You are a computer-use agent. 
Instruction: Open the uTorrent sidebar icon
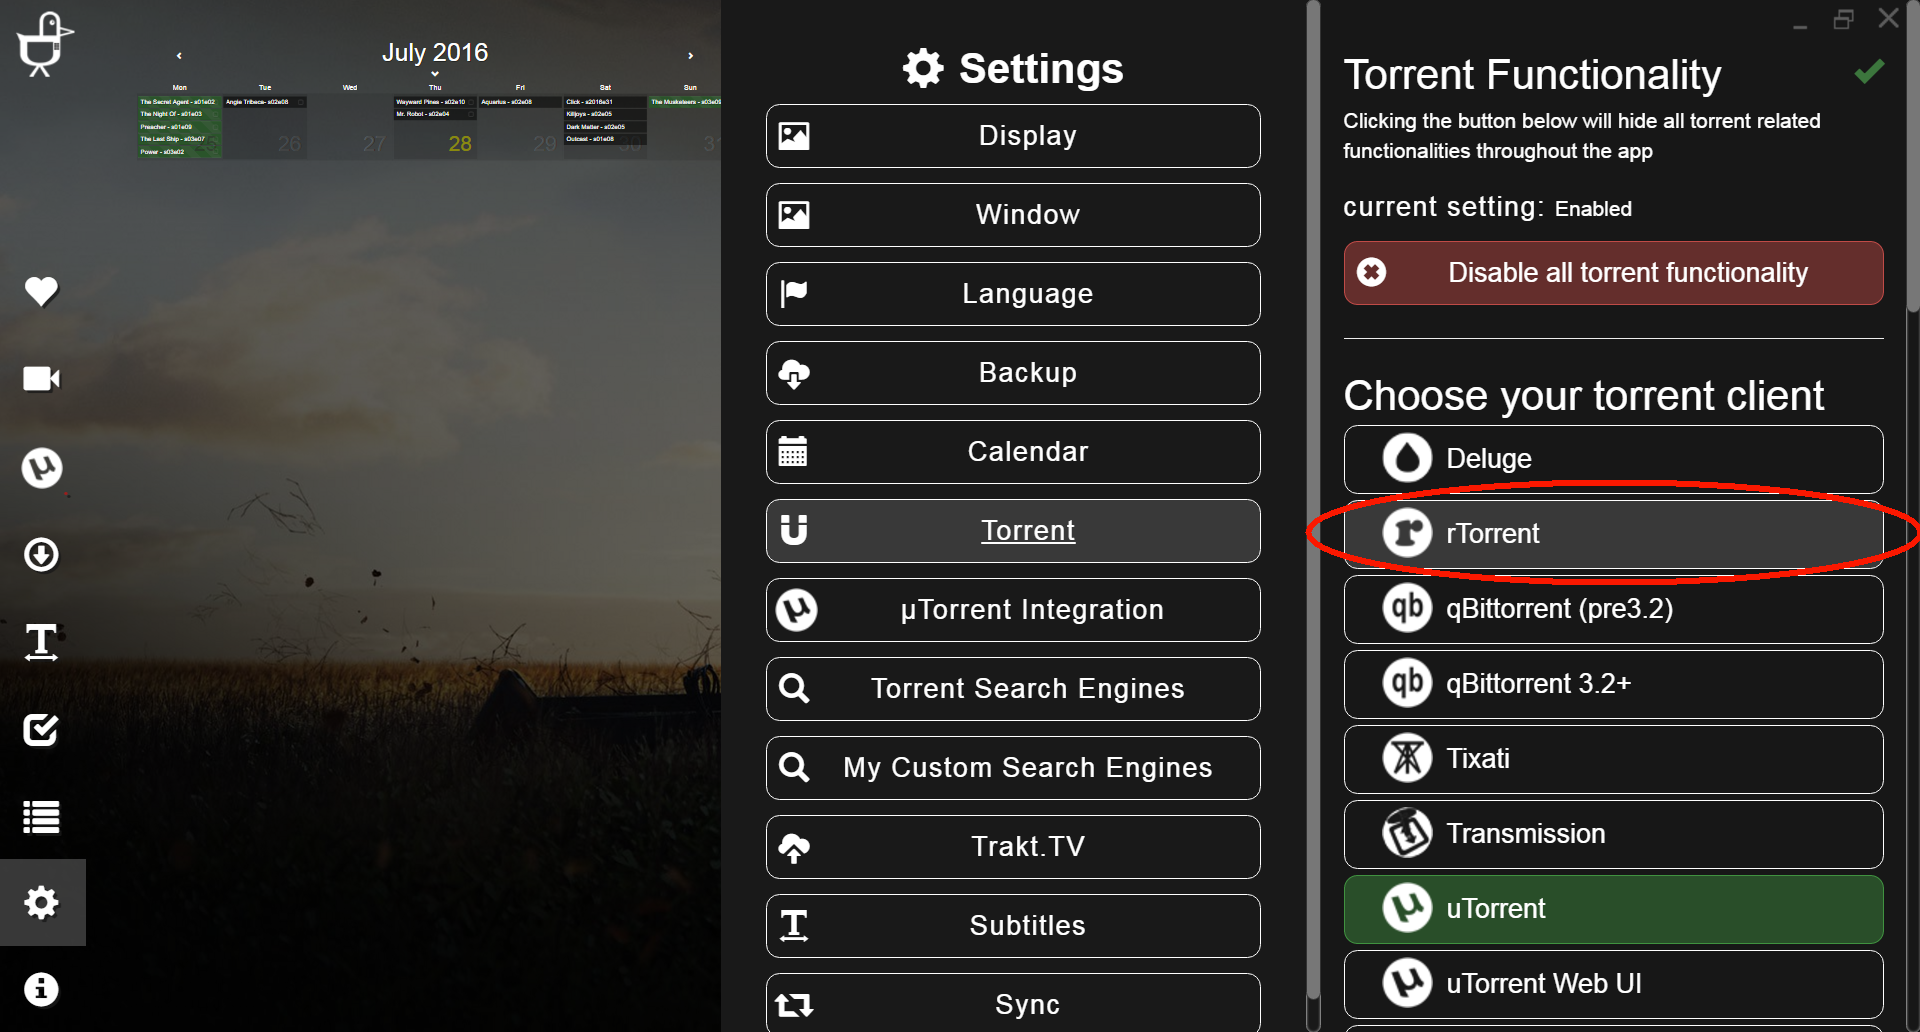click(x=41, y=467)
